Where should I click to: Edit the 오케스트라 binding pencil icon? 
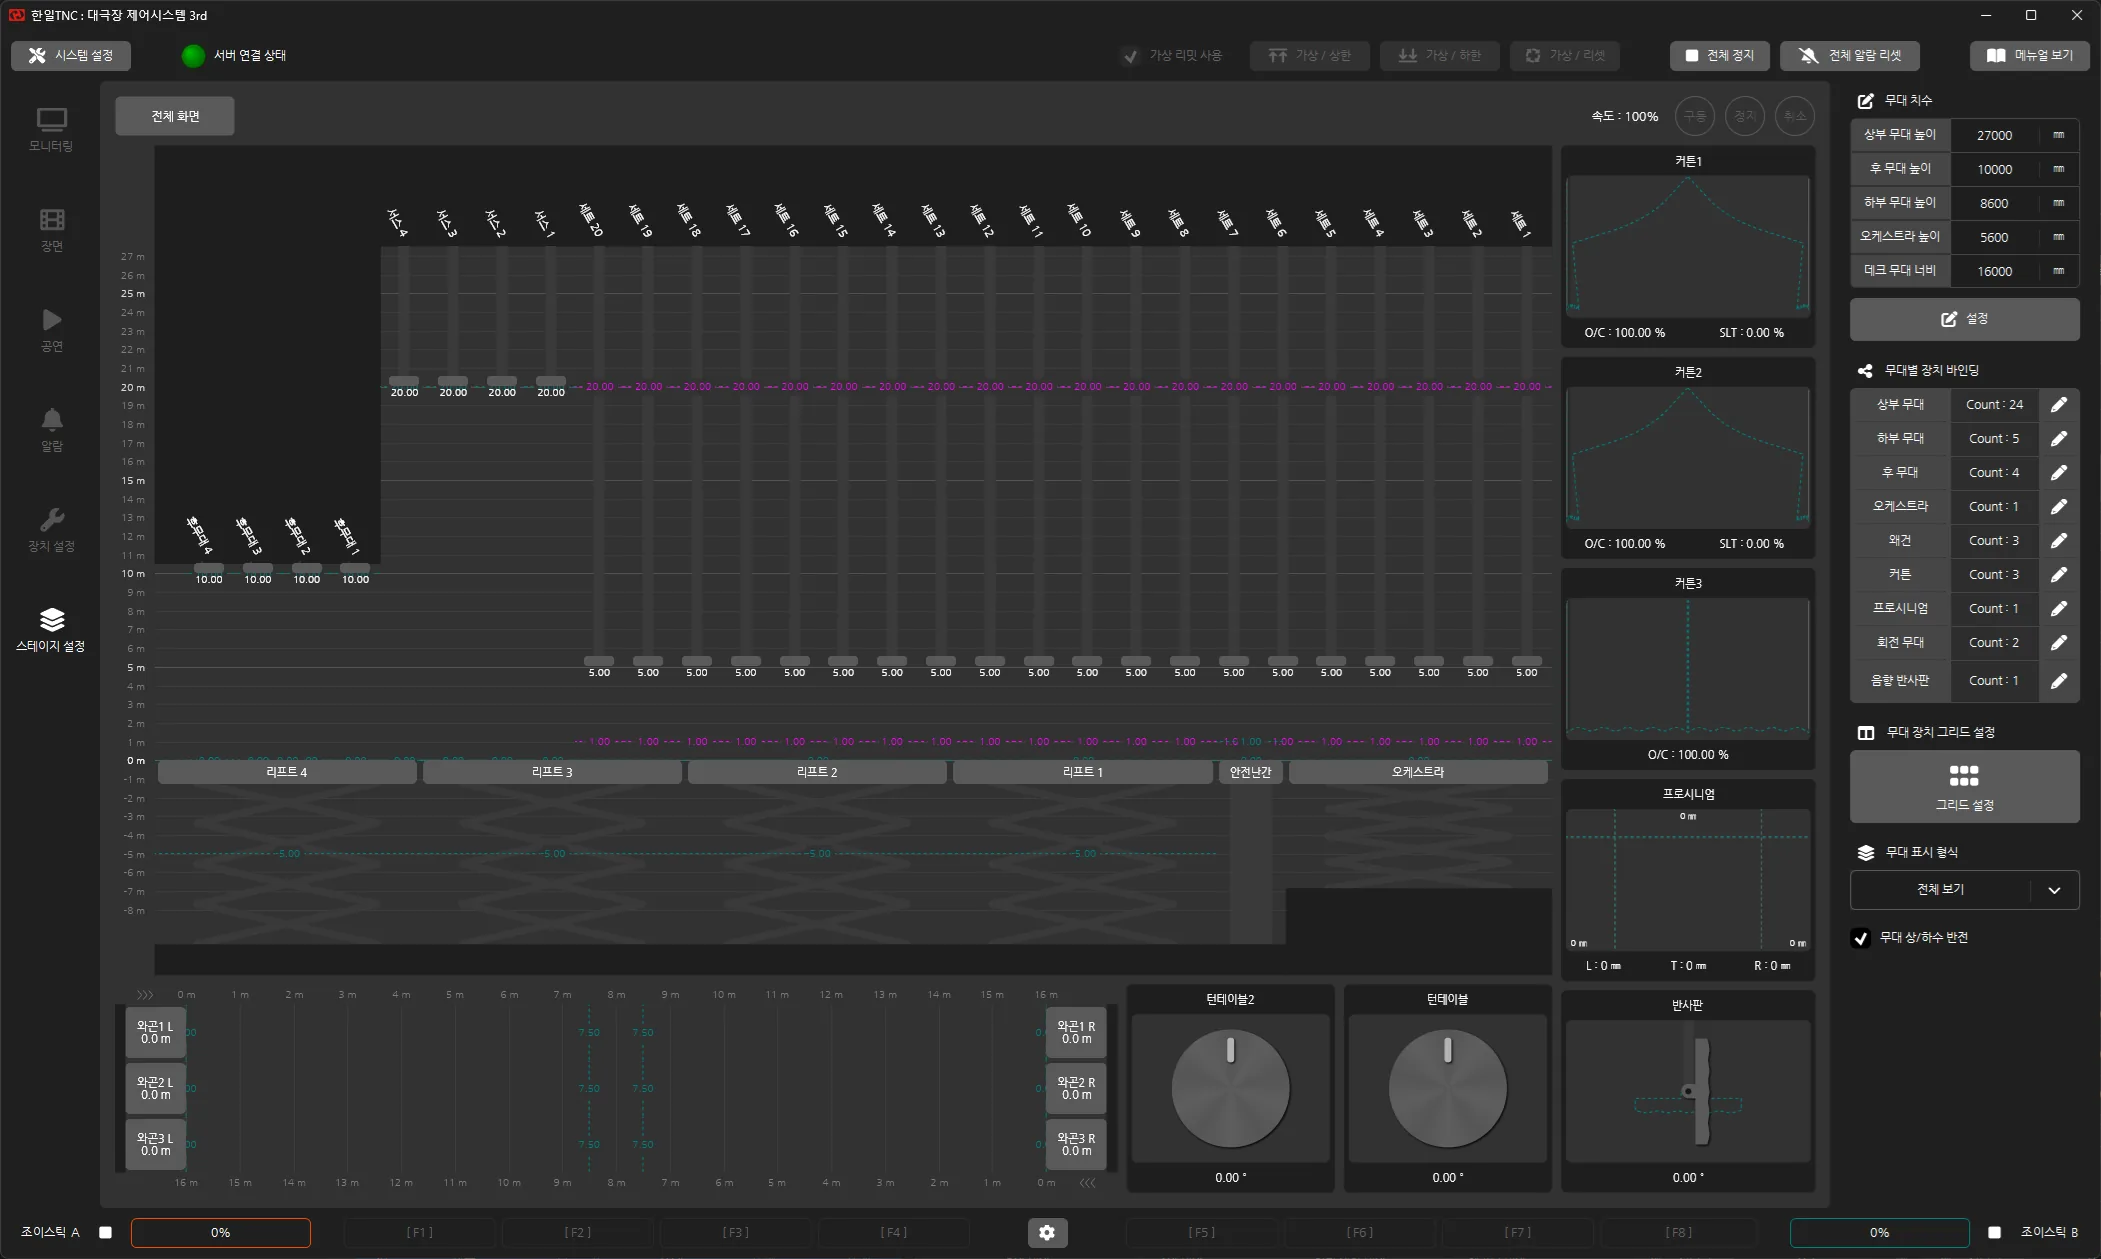click(2058, 507)
